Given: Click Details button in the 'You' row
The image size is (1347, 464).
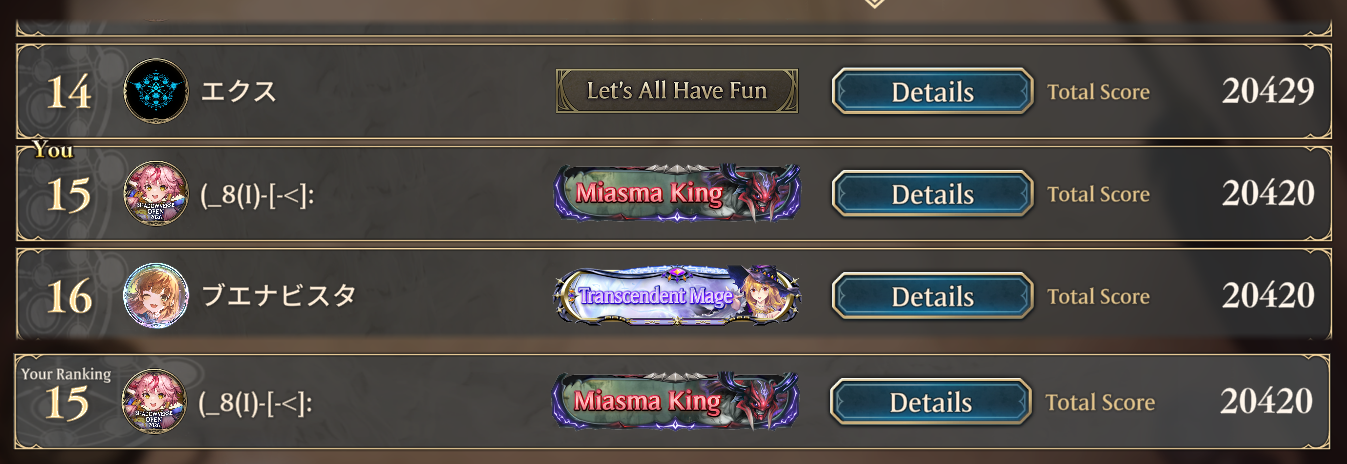Looking at the screenshot, I should pos(932,194).
